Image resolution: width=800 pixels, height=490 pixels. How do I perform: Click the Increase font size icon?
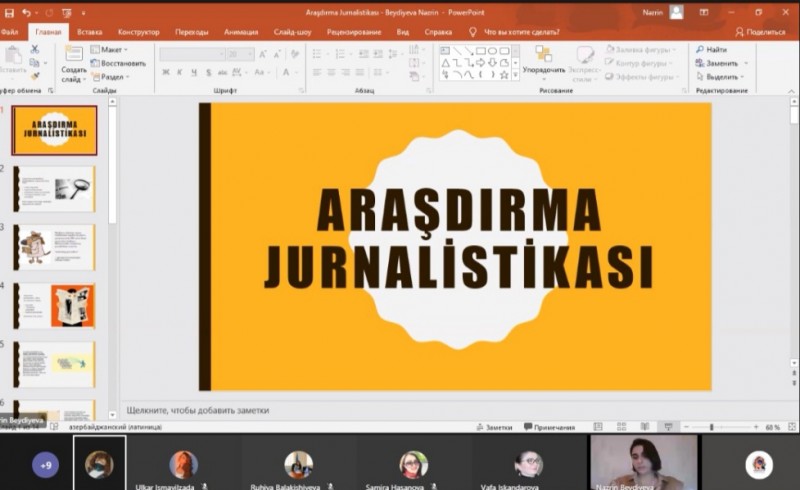[263, 54]
